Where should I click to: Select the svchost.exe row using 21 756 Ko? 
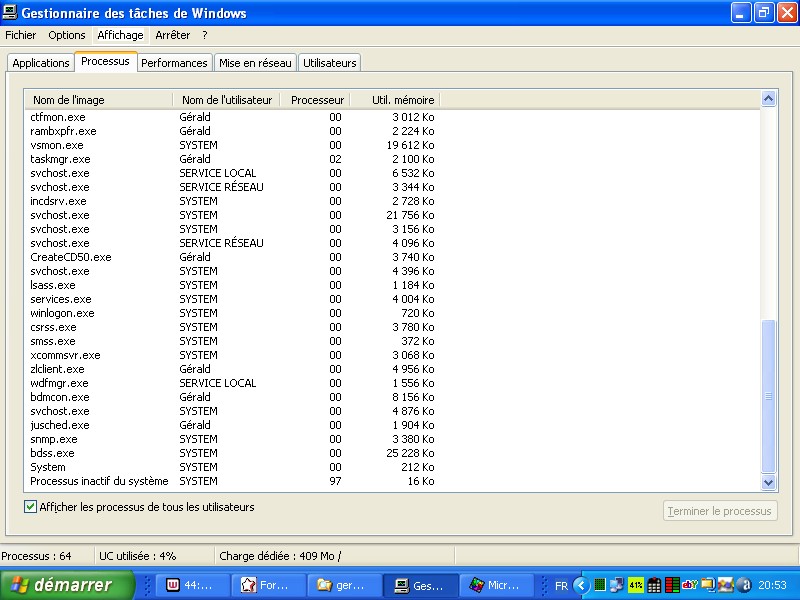(x=232, y=215)
